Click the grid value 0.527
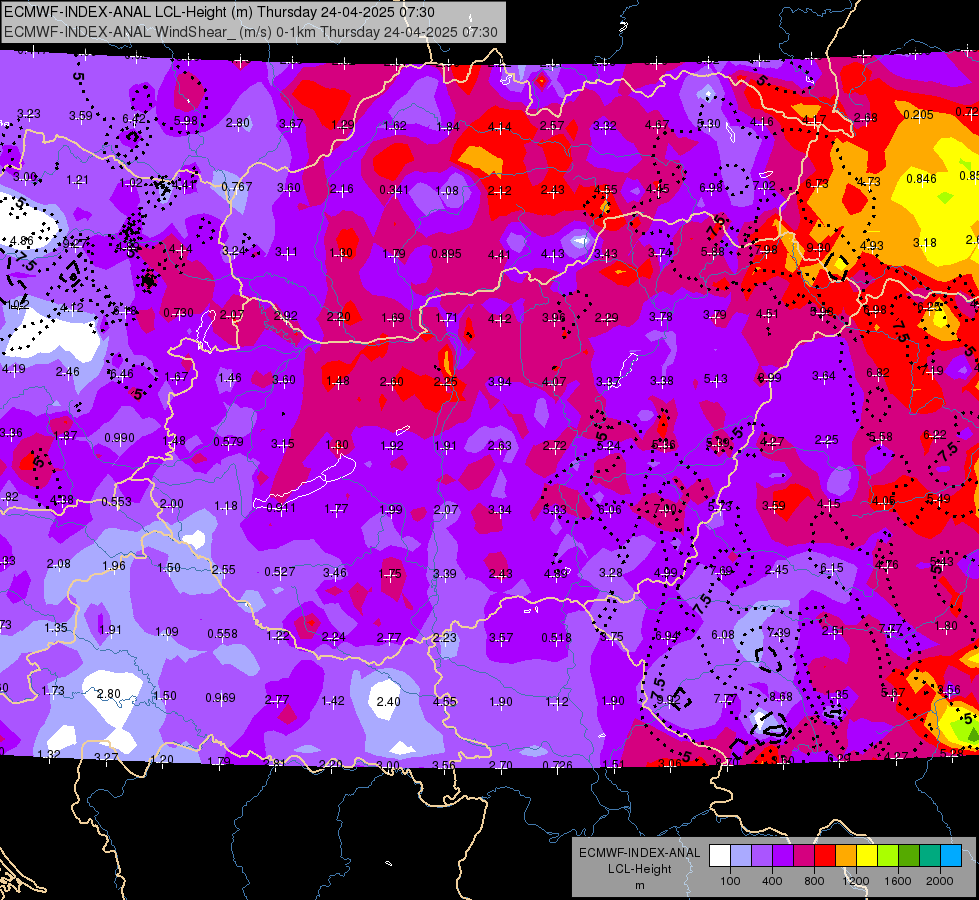The height and width of the screenshot is (900, 979). (280, 571)
